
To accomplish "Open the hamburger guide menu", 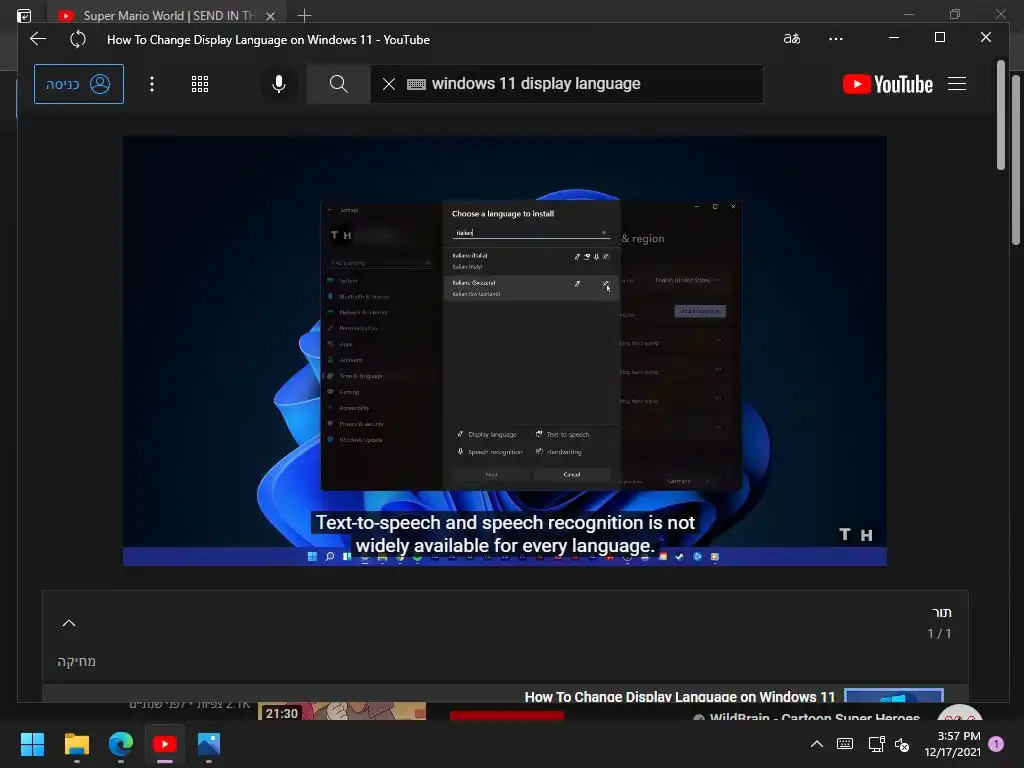I will point(957,84).
